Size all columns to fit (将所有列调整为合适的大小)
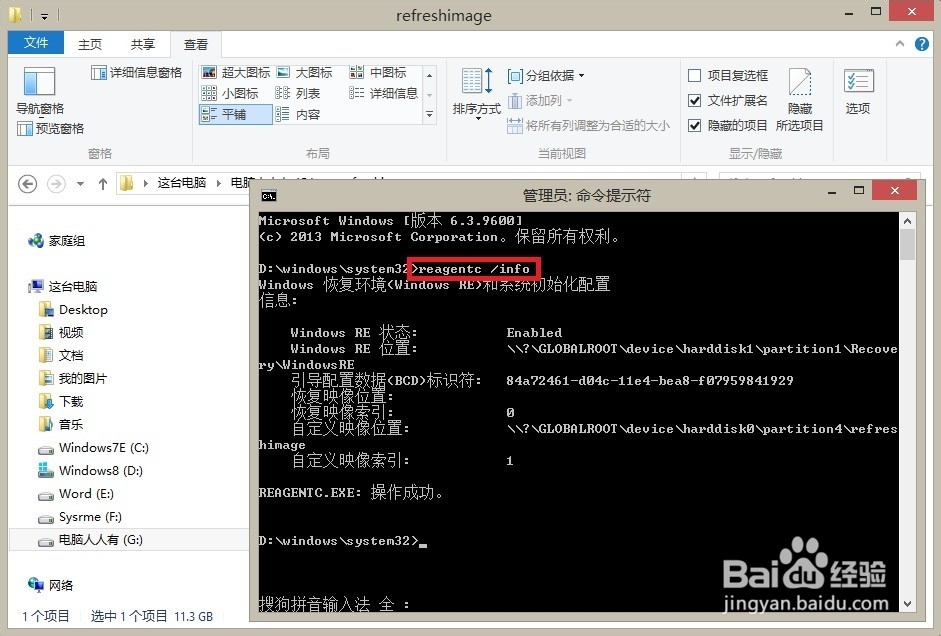941x636 pixels. [x=589, y=125]
